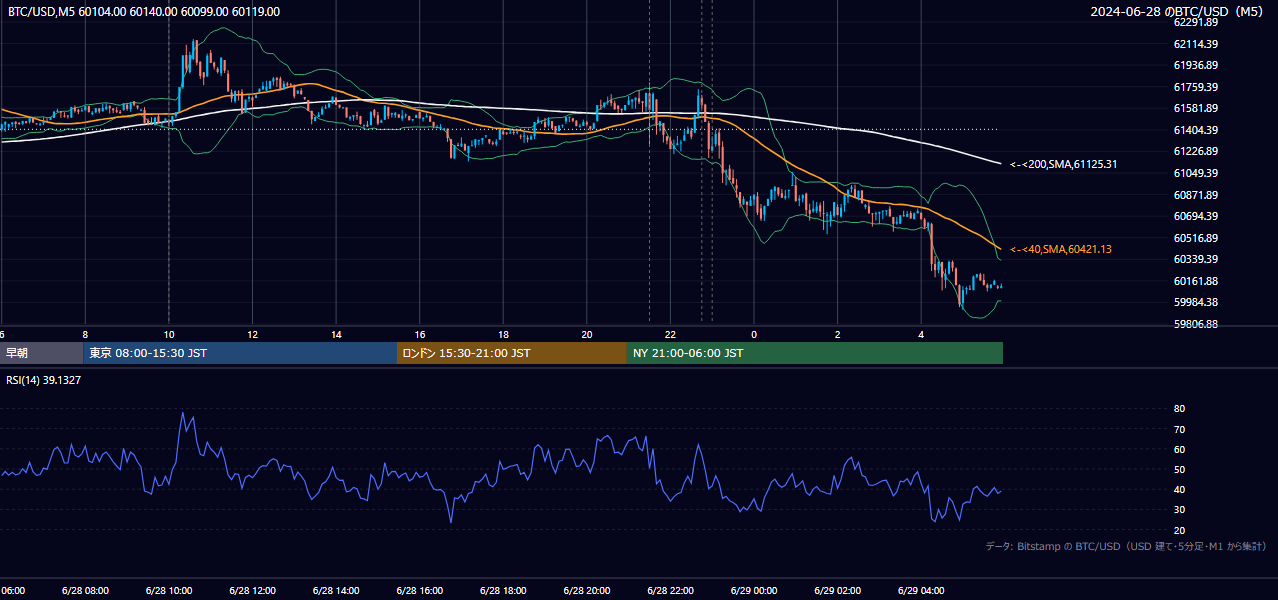The height and width of the screenshot is (600, 1278).
Task: Click hour 22 on price chart time axis
Action: pyautogui.click(x=670, y=334)
